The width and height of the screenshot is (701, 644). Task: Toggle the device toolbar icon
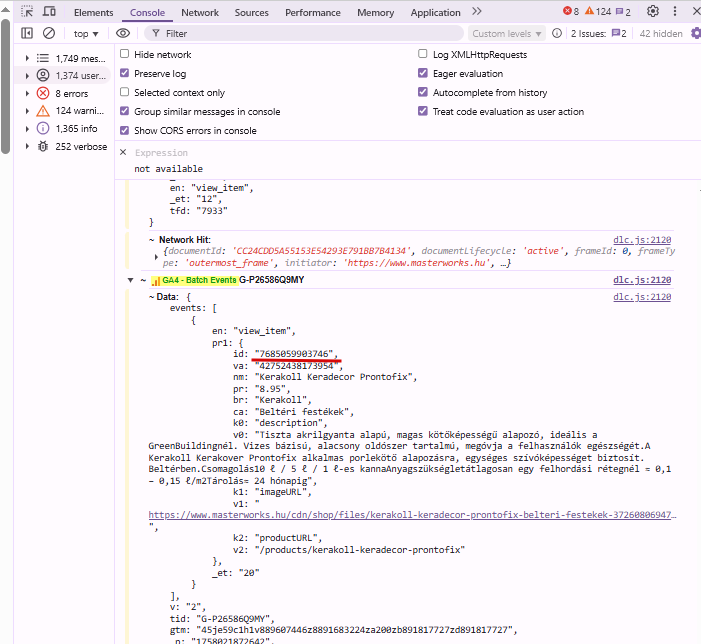pos(49,12)
